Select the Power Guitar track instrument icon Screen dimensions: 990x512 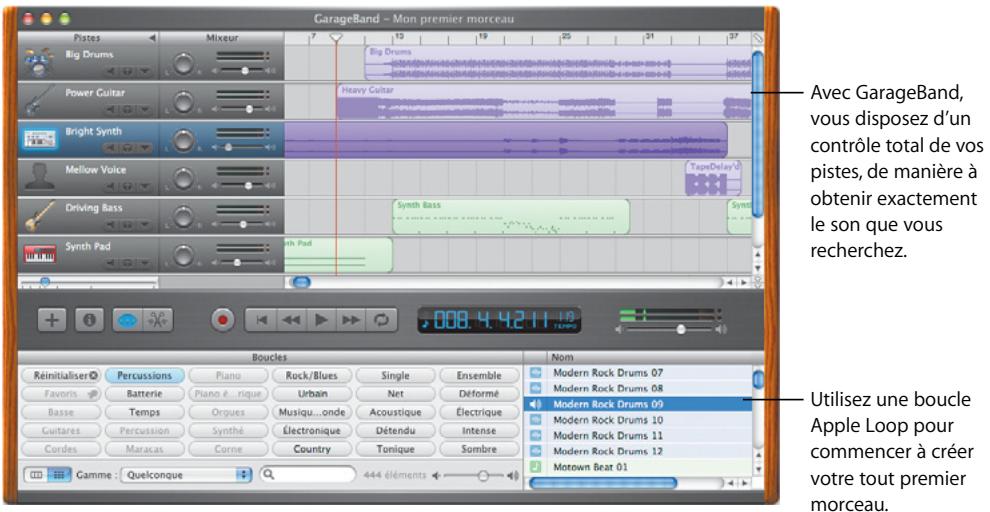pyautogui.click(x=38, y=101)
